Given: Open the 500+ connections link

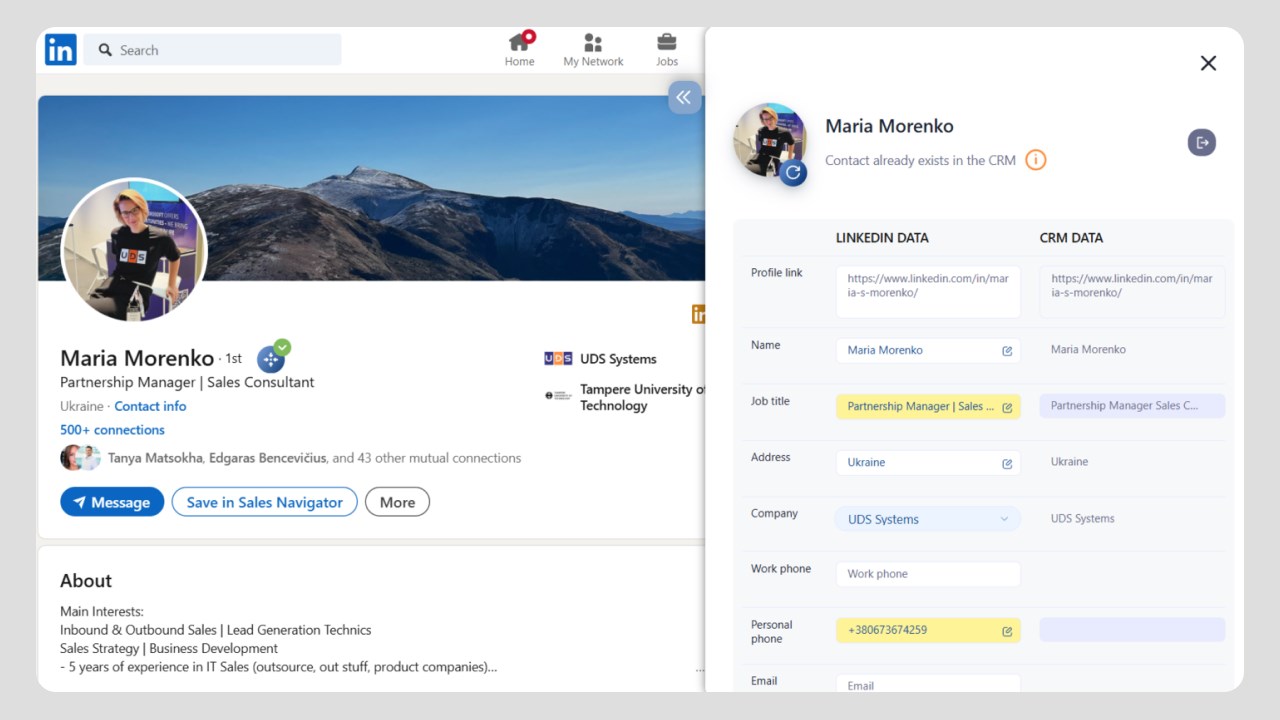Looking at the screenshot, I should (112, 430).
